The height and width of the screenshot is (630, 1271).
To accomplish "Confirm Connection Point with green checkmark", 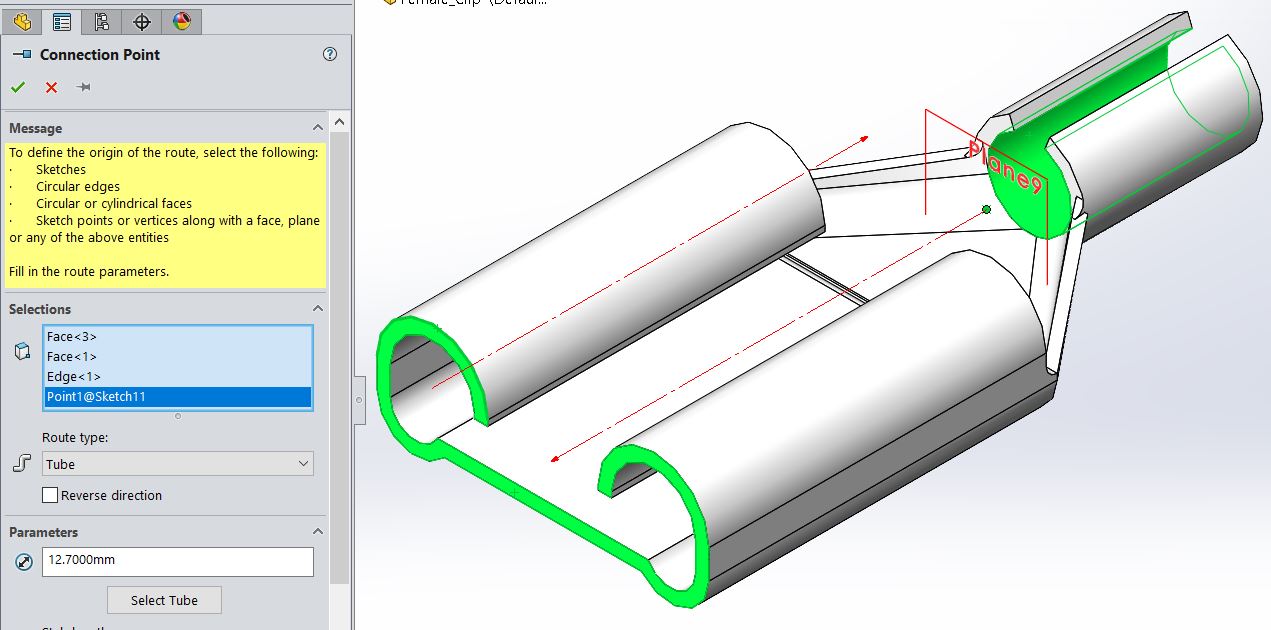I will (x=18, y=88).
